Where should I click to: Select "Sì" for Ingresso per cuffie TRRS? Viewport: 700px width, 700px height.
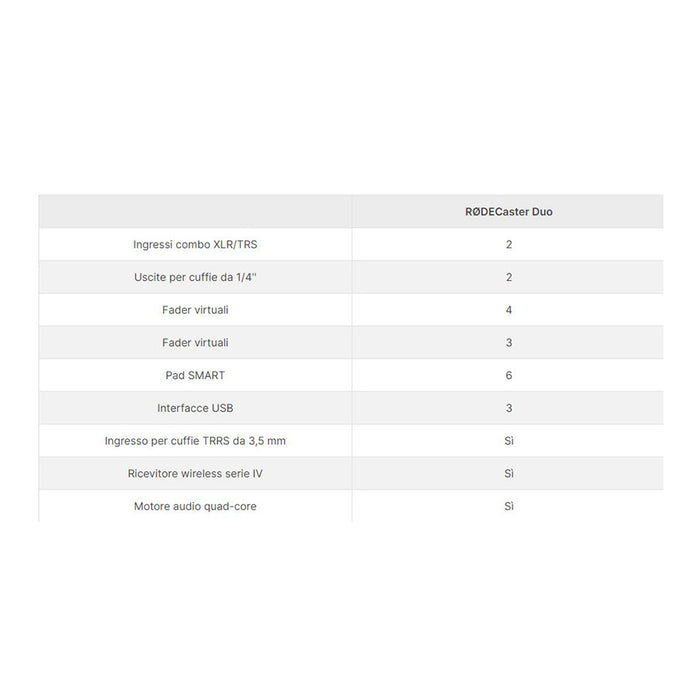pyautogui.click(x=509, y=441)
